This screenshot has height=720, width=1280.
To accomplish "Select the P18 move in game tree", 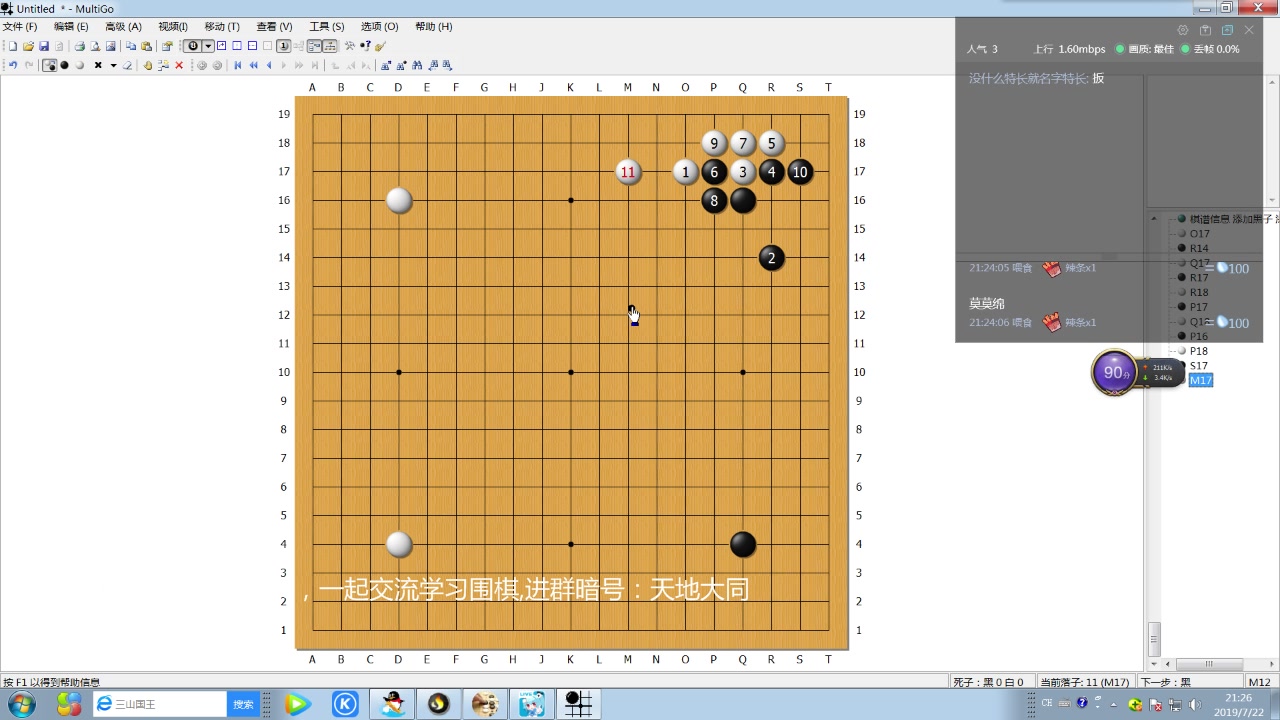I will (x=1199, y=351).
